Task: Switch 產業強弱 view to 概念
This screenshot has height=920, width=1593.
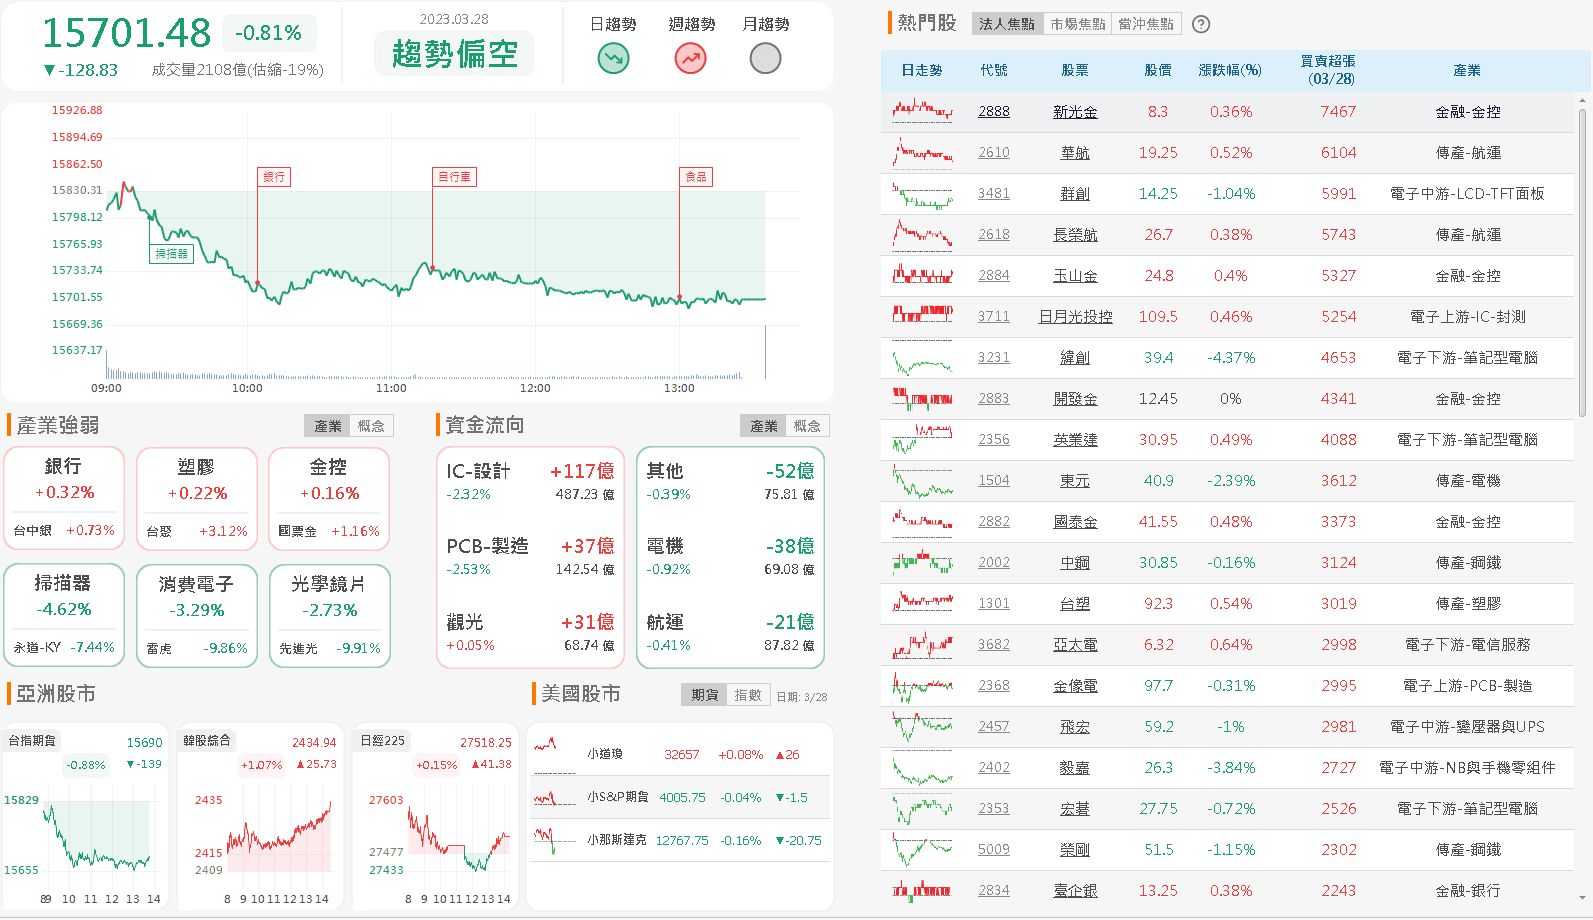Action: 371,426
